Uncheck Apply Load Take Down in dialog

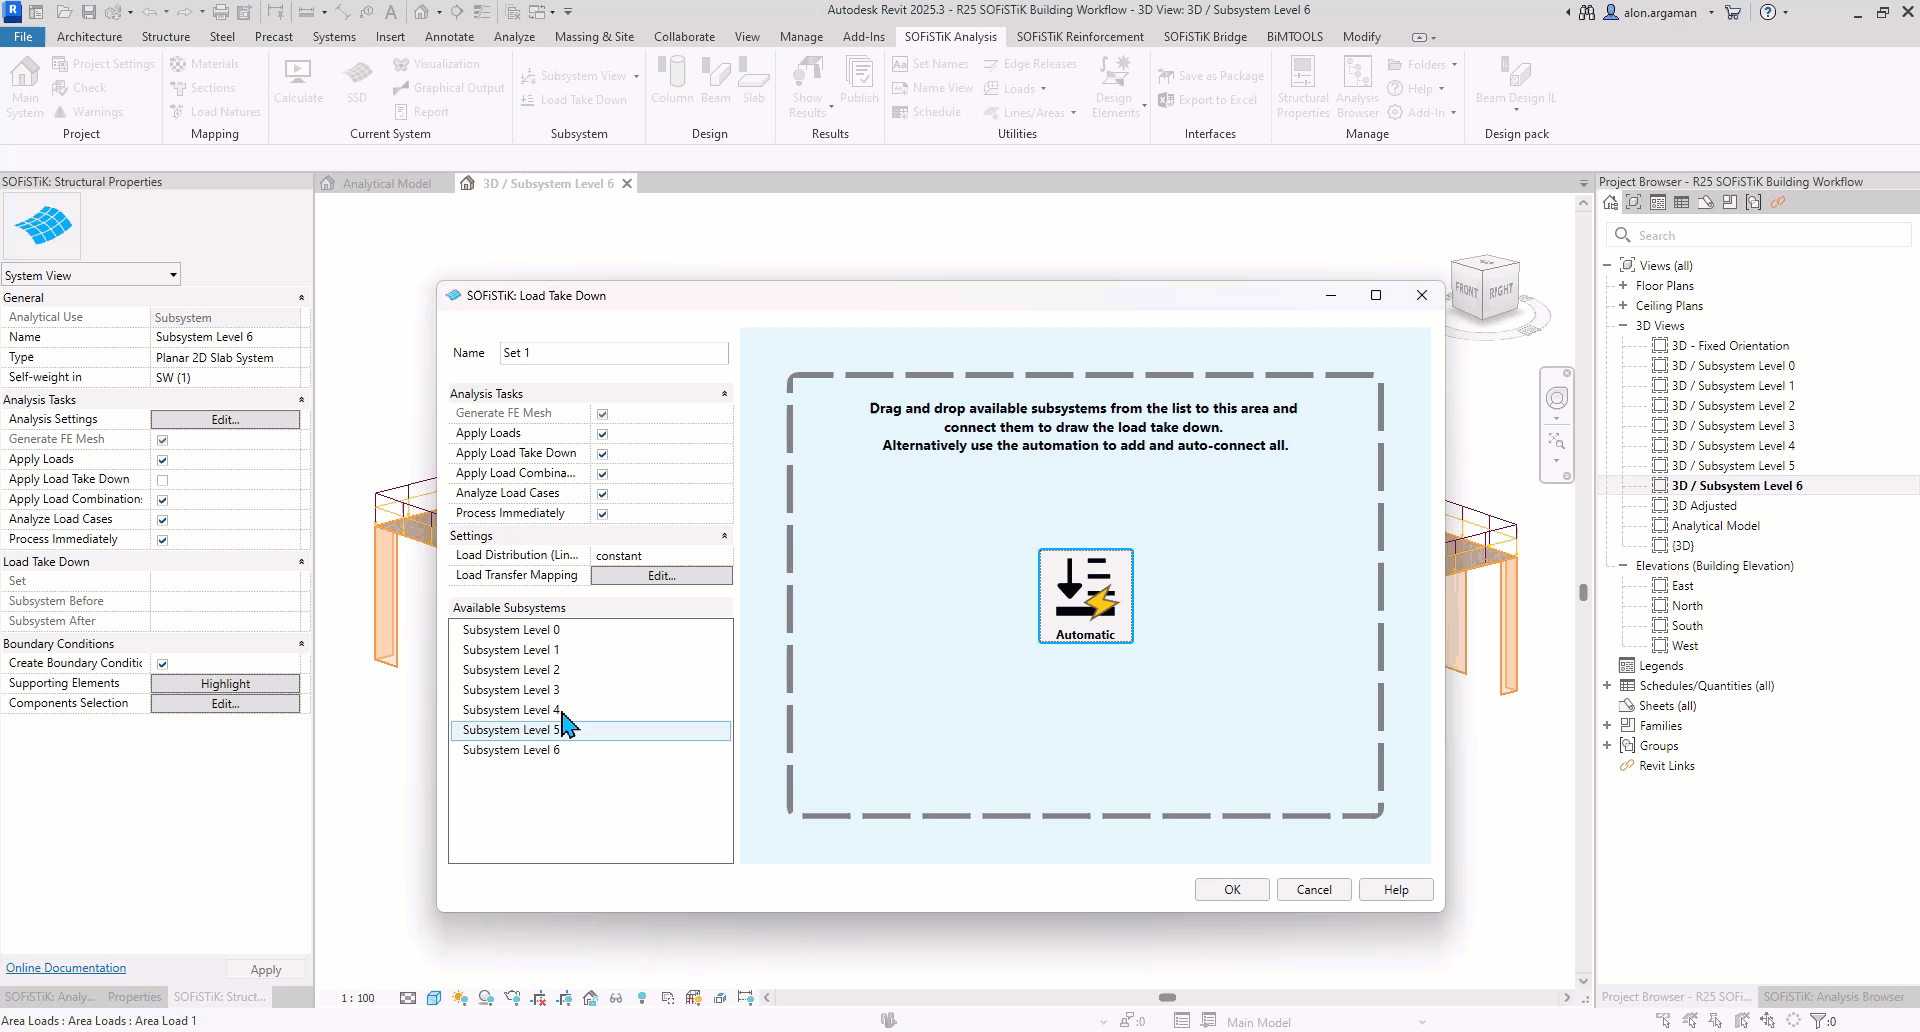pos(602,454)
